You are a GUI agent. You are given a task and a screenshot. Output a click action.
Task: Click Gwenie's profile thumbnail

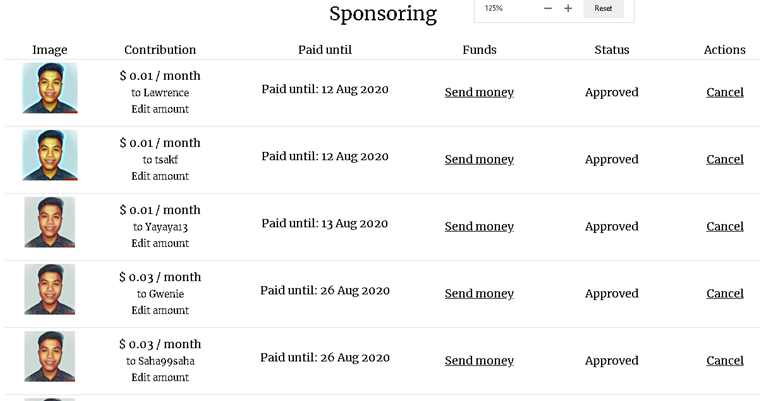(50, 289)
